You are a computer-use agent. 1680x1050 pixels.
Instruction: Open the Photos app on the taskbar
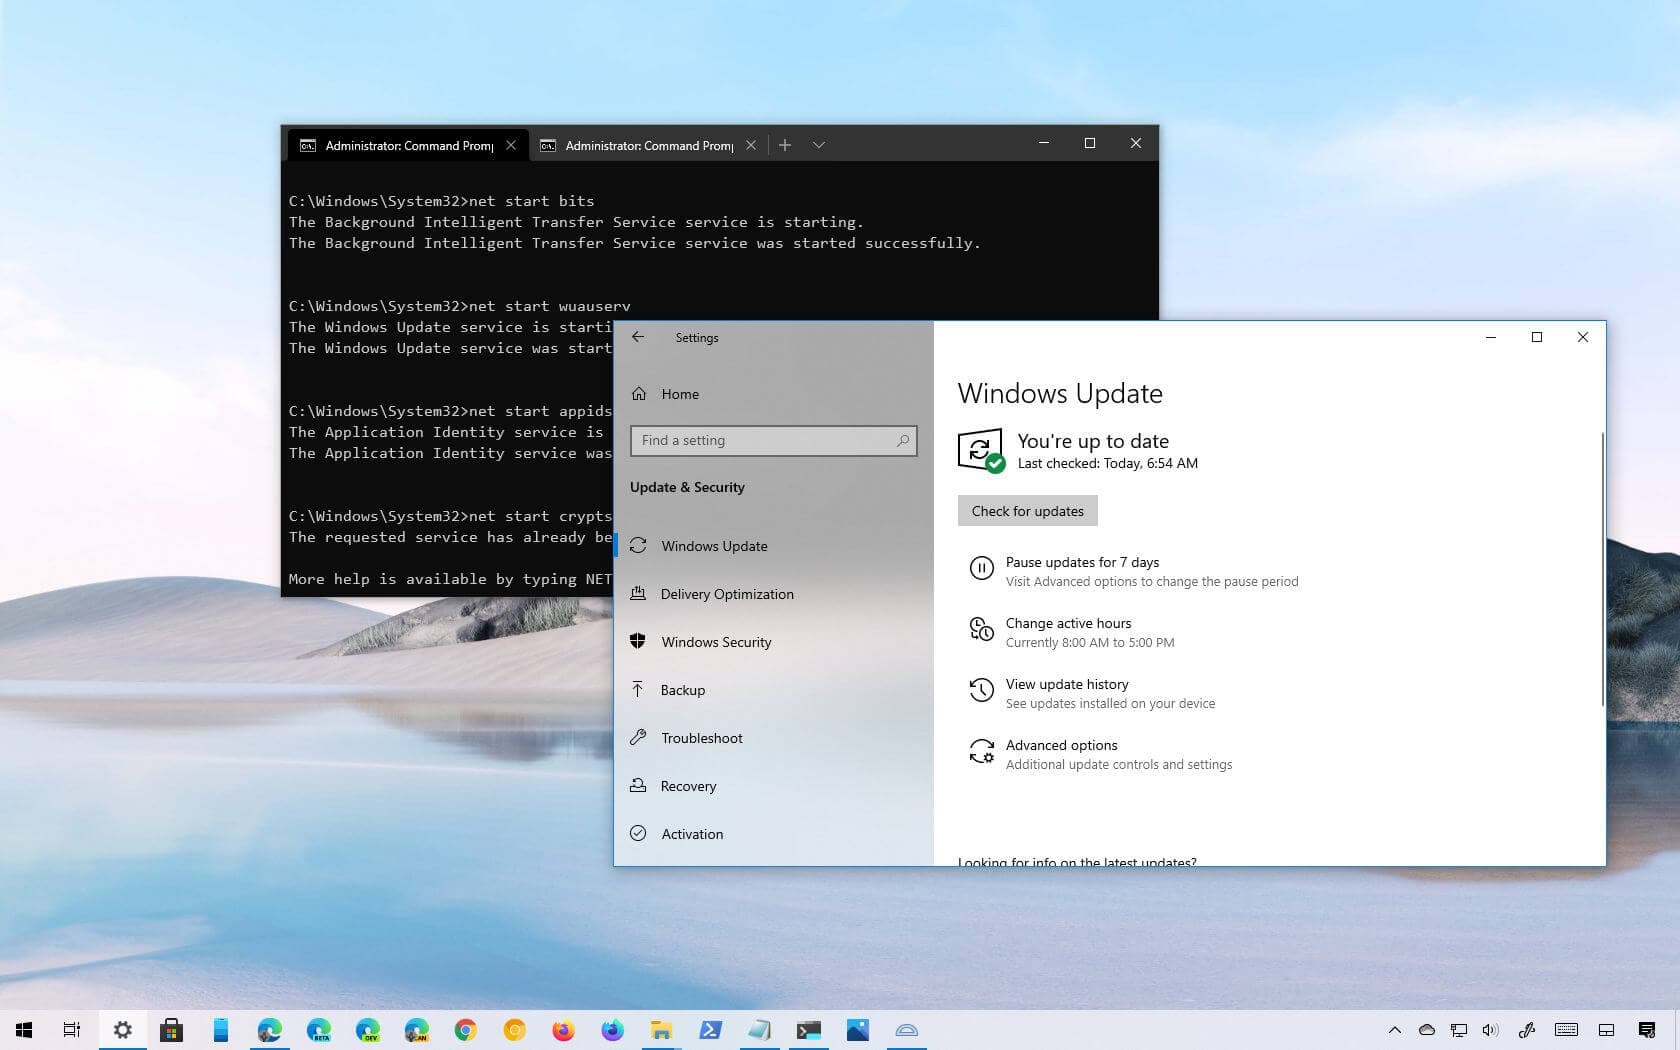(858, 1030)
